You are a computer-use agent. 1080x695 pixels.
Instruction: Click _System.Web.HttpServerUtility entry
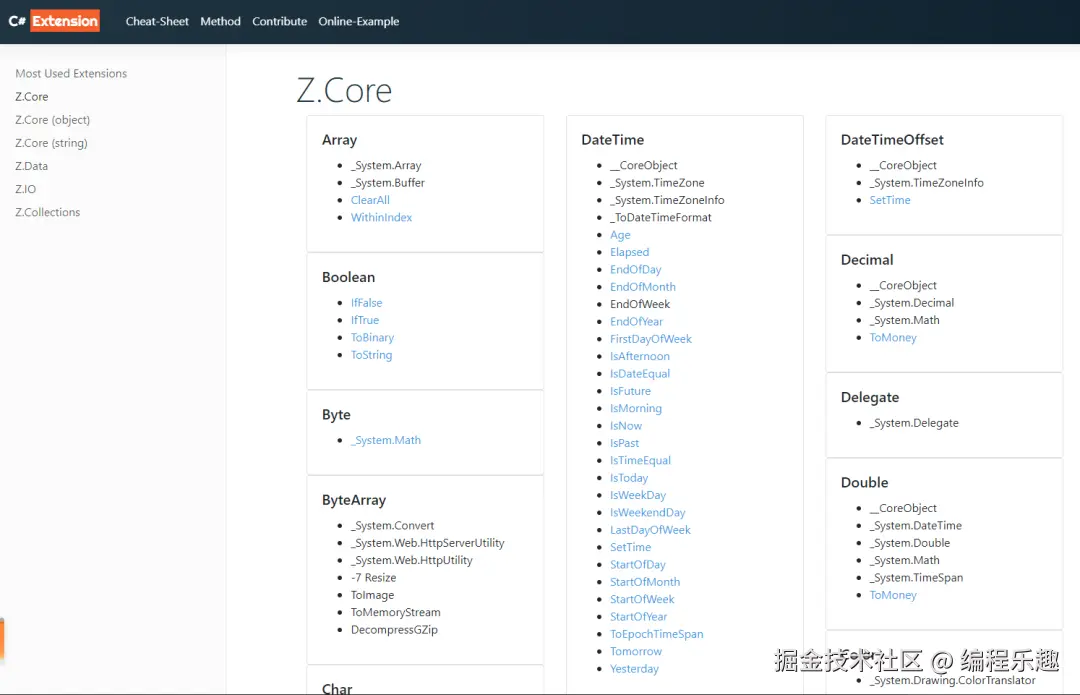[428, 543]
